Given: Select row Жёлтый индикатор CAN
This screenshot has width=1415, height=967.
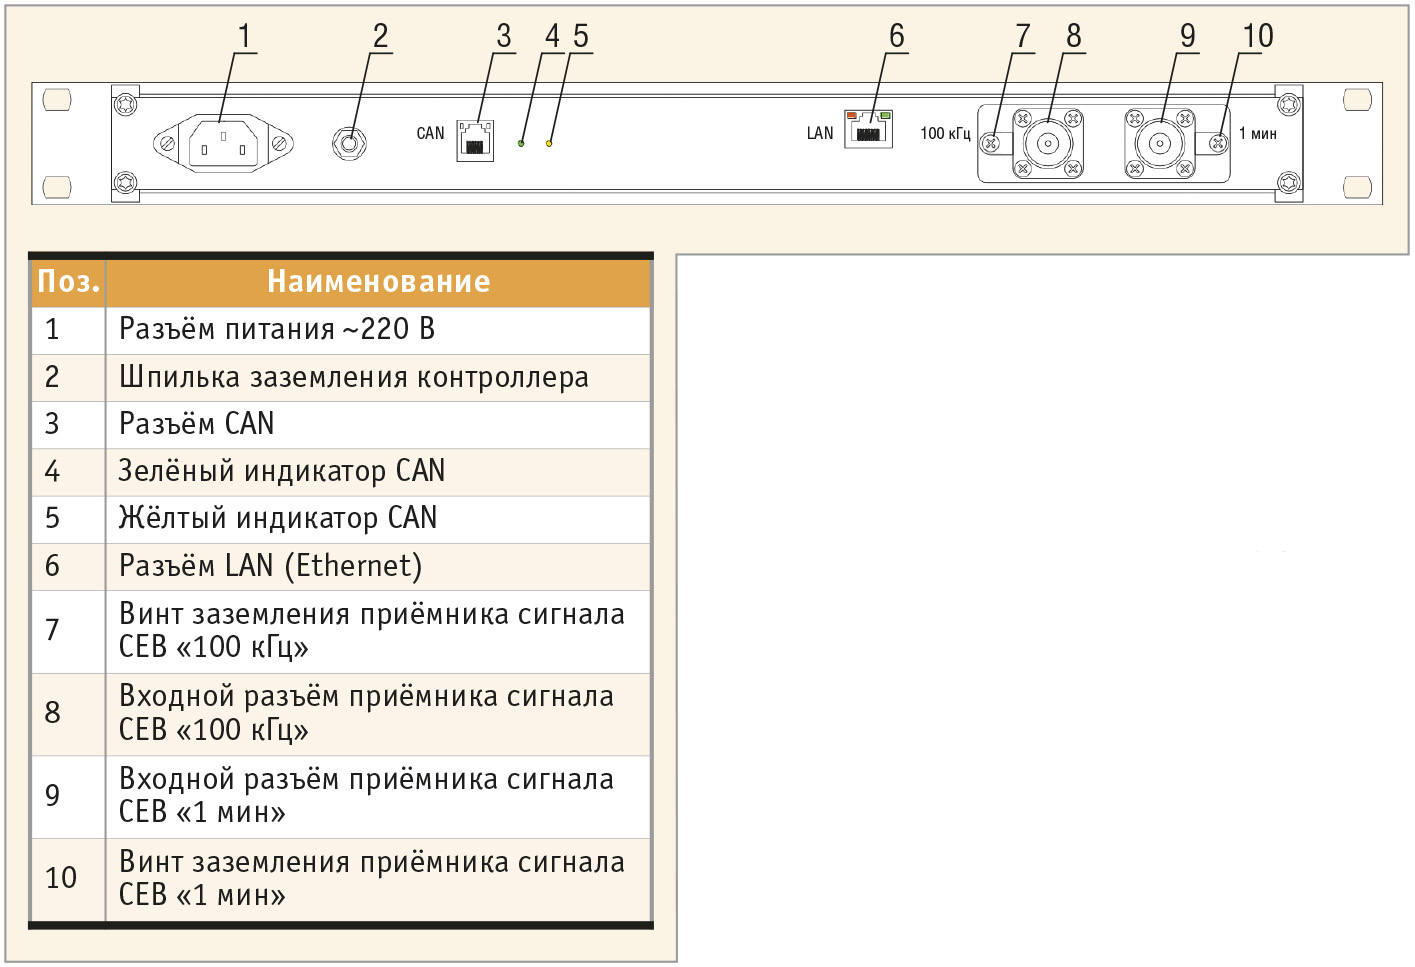Looking at the screenshot, I should pos(341,519).
